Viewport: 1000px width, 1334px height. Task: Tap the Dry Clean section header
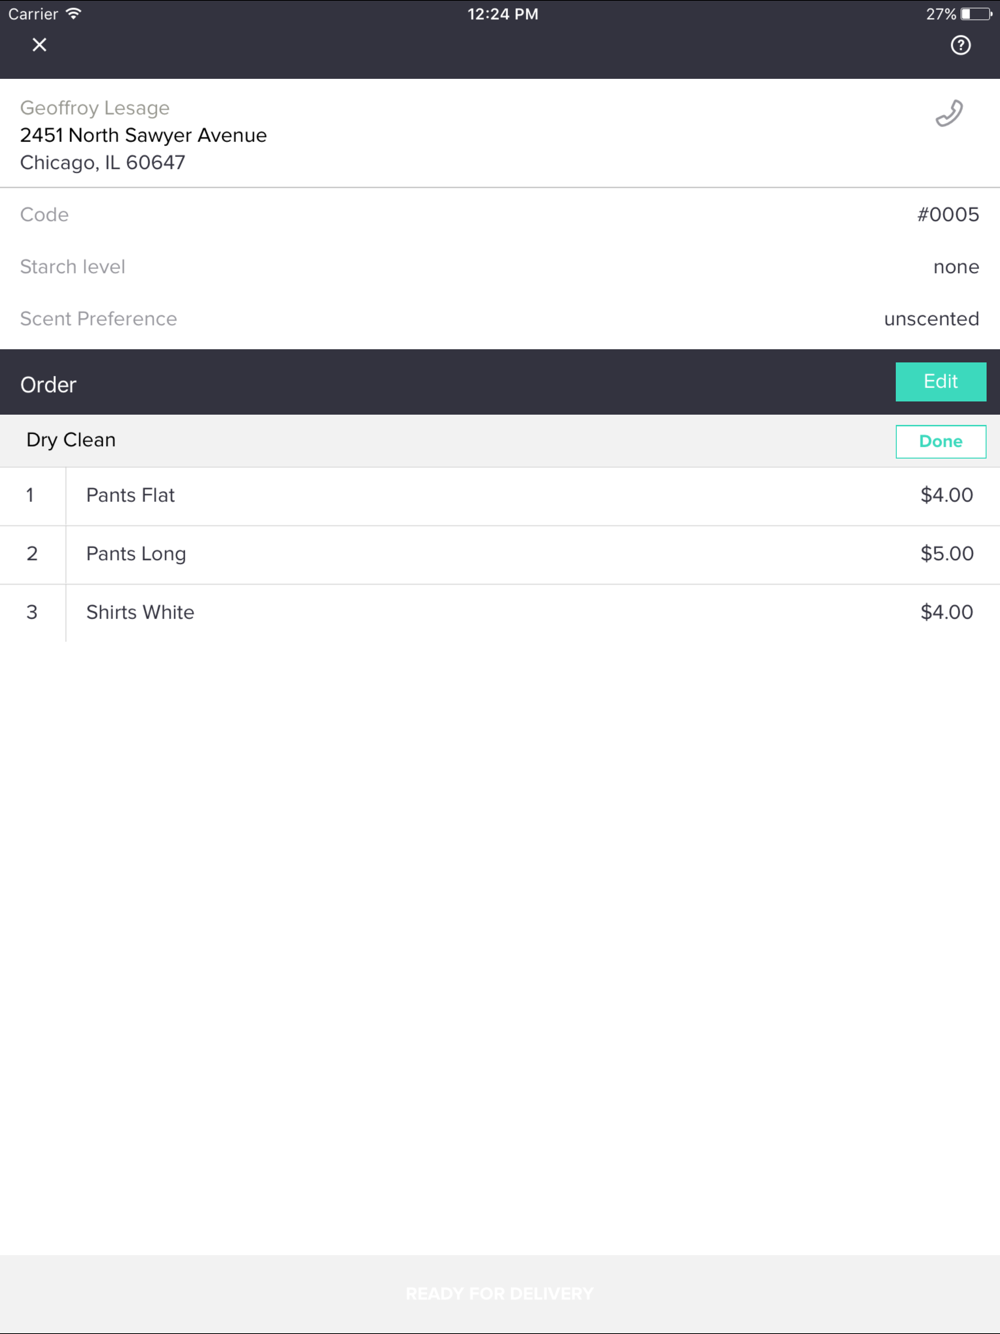[71, 440]
